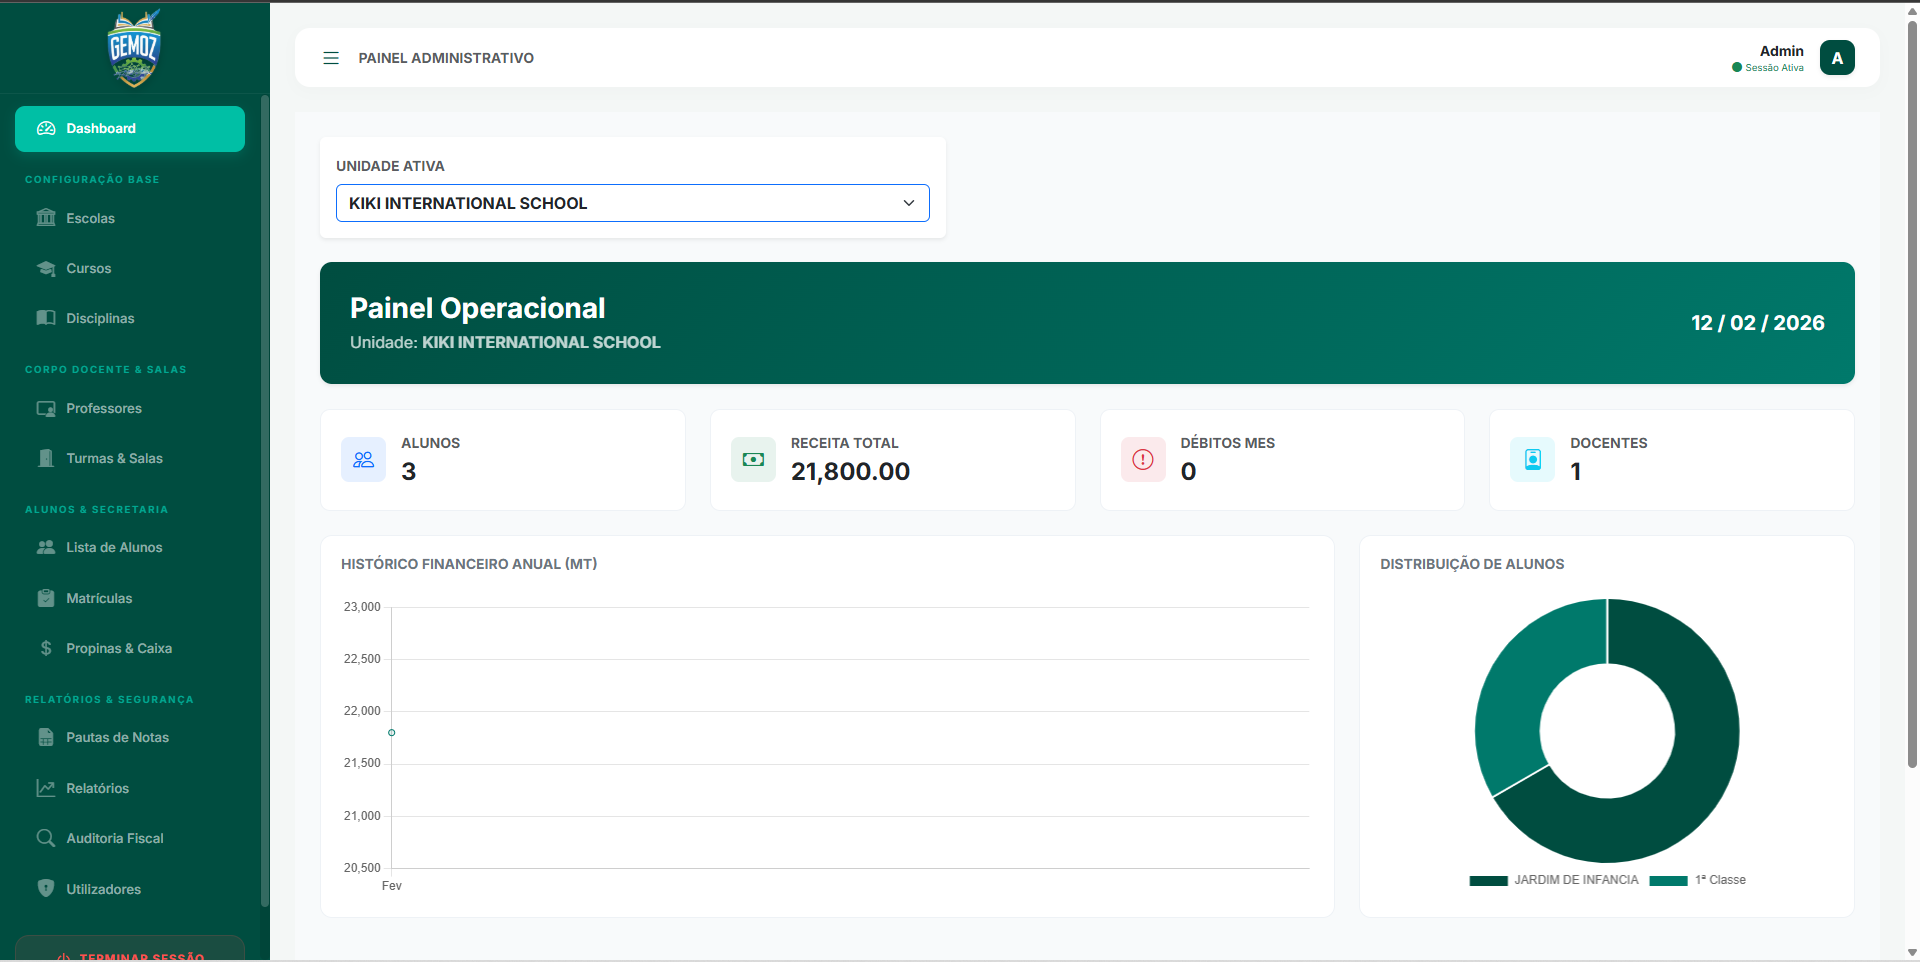Viewport: 1920px width, 962px height.
Task: Toggle JARDIM DE INFANCIA legend entry
Action: pyautogui.click(x=1555, y=880)
